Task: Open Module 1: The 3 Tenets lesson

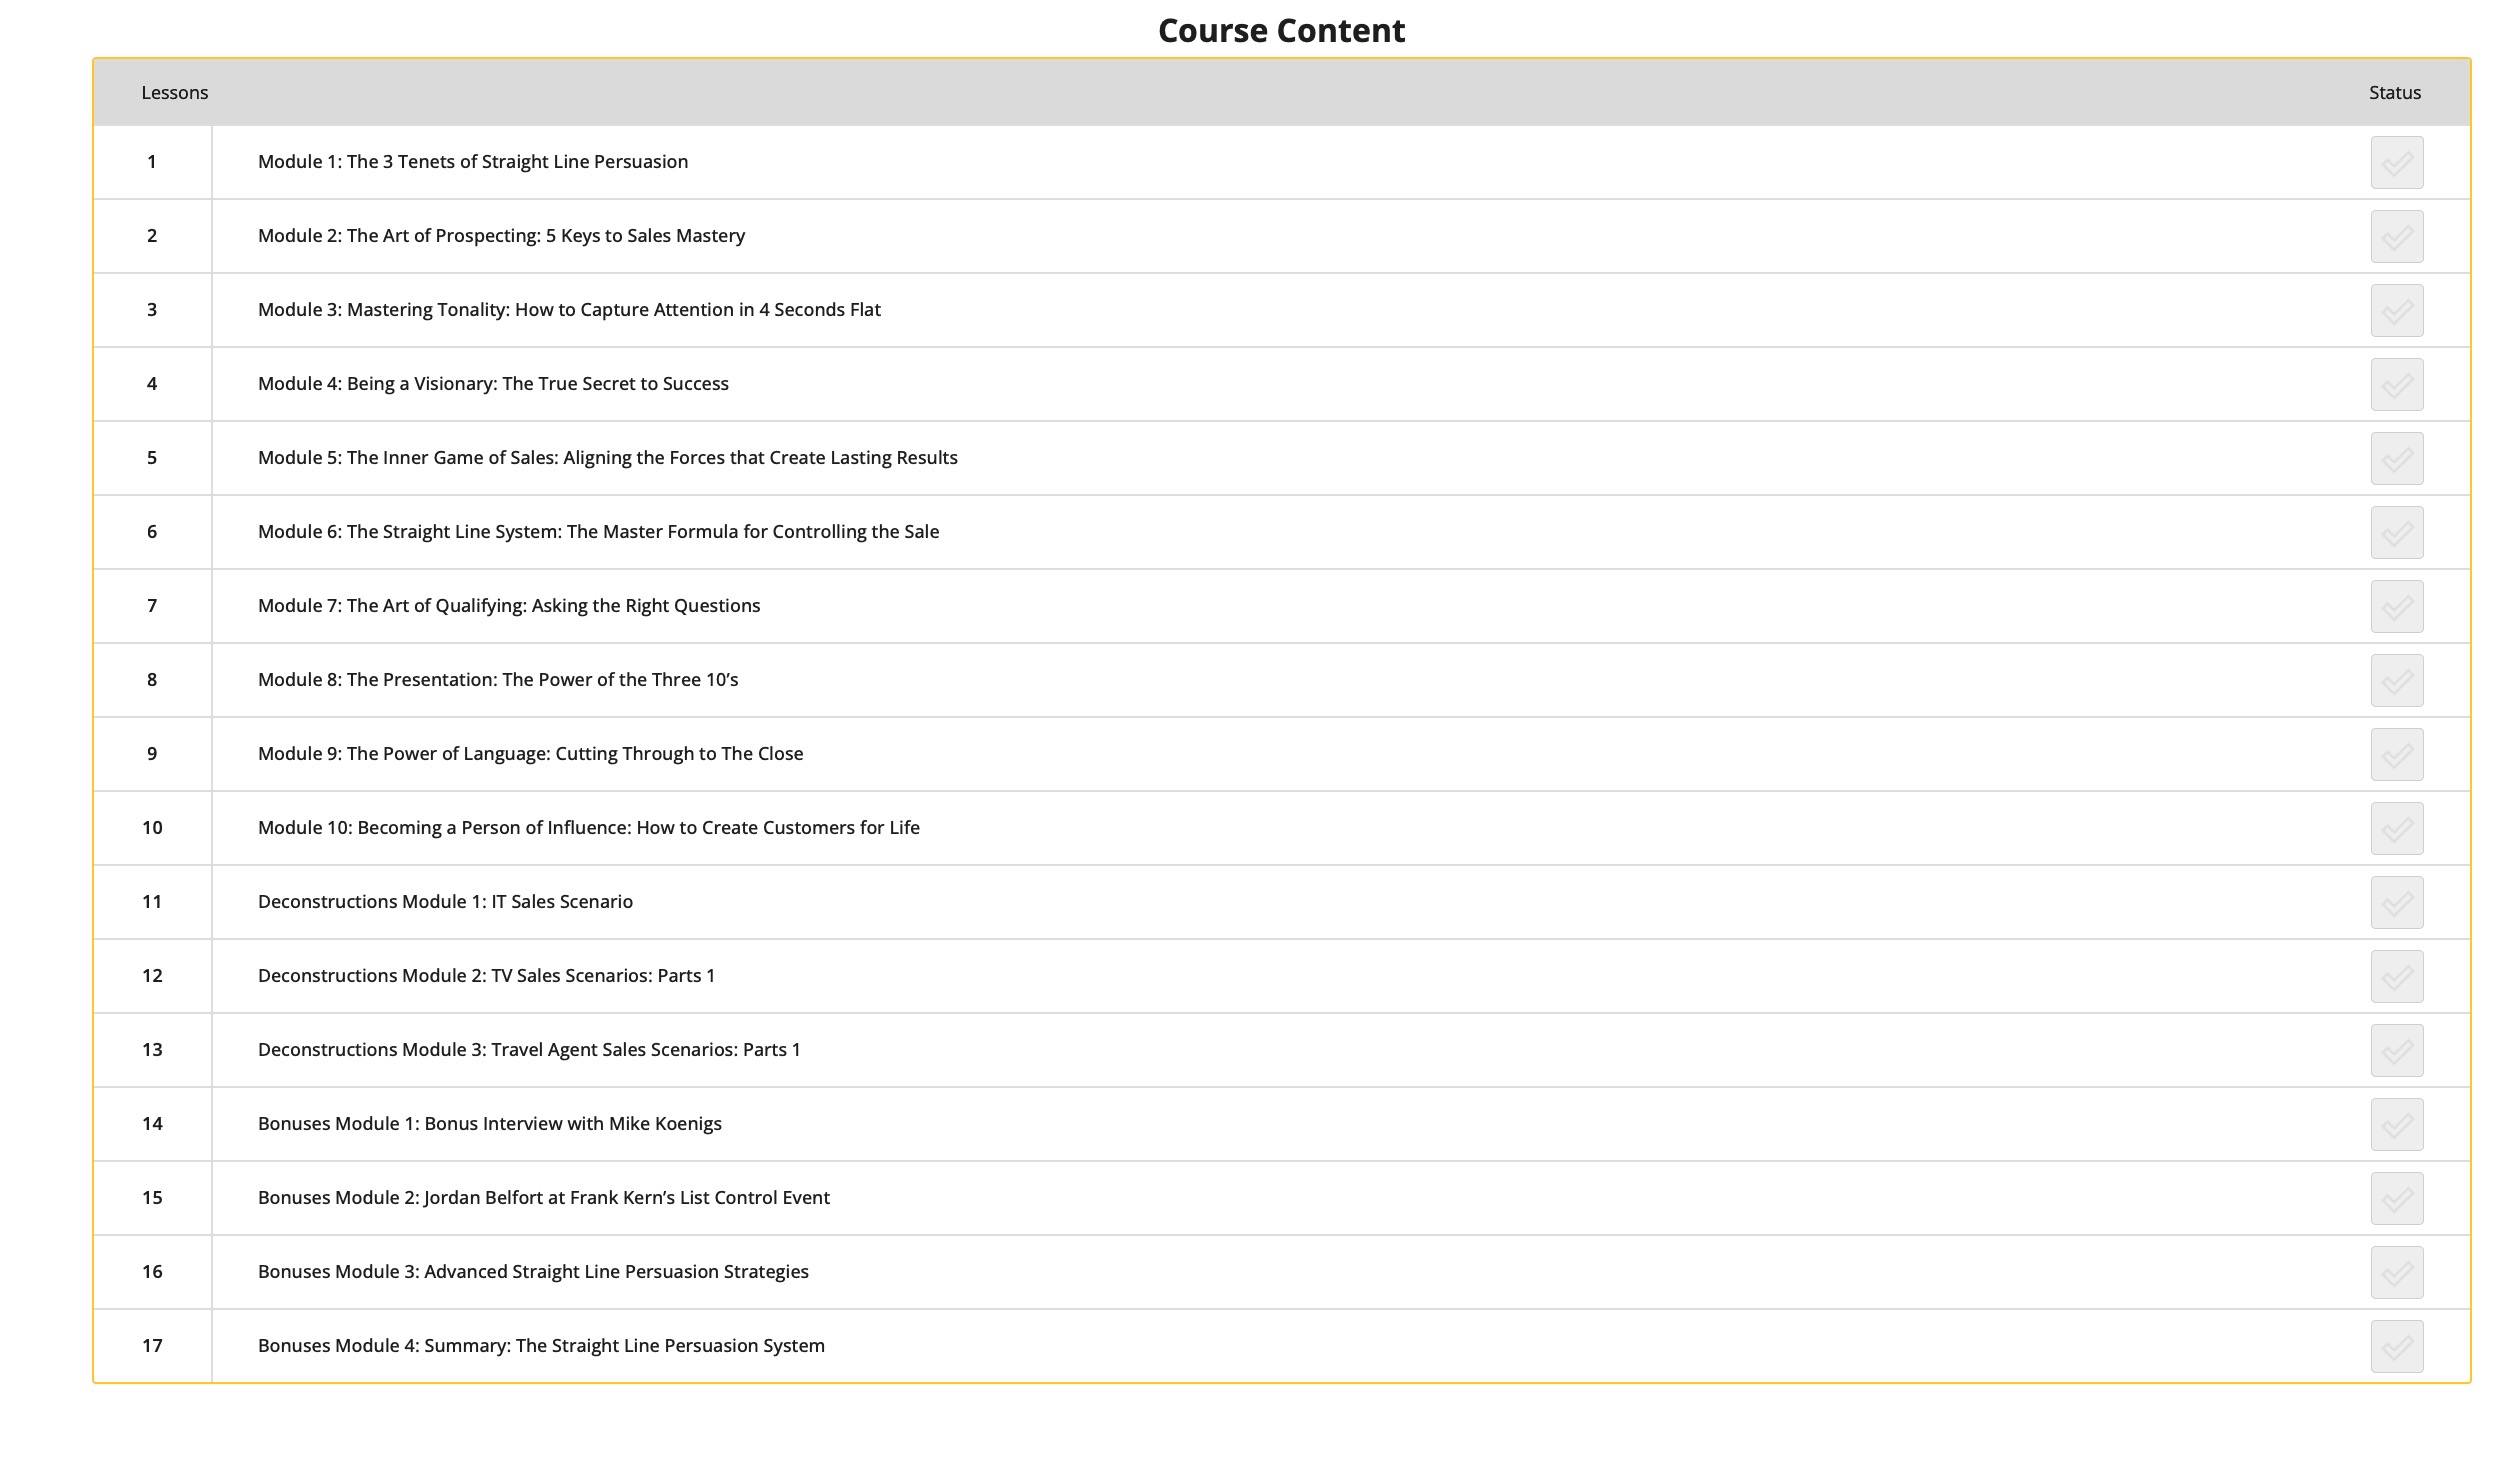Action: tap(473, 162)
